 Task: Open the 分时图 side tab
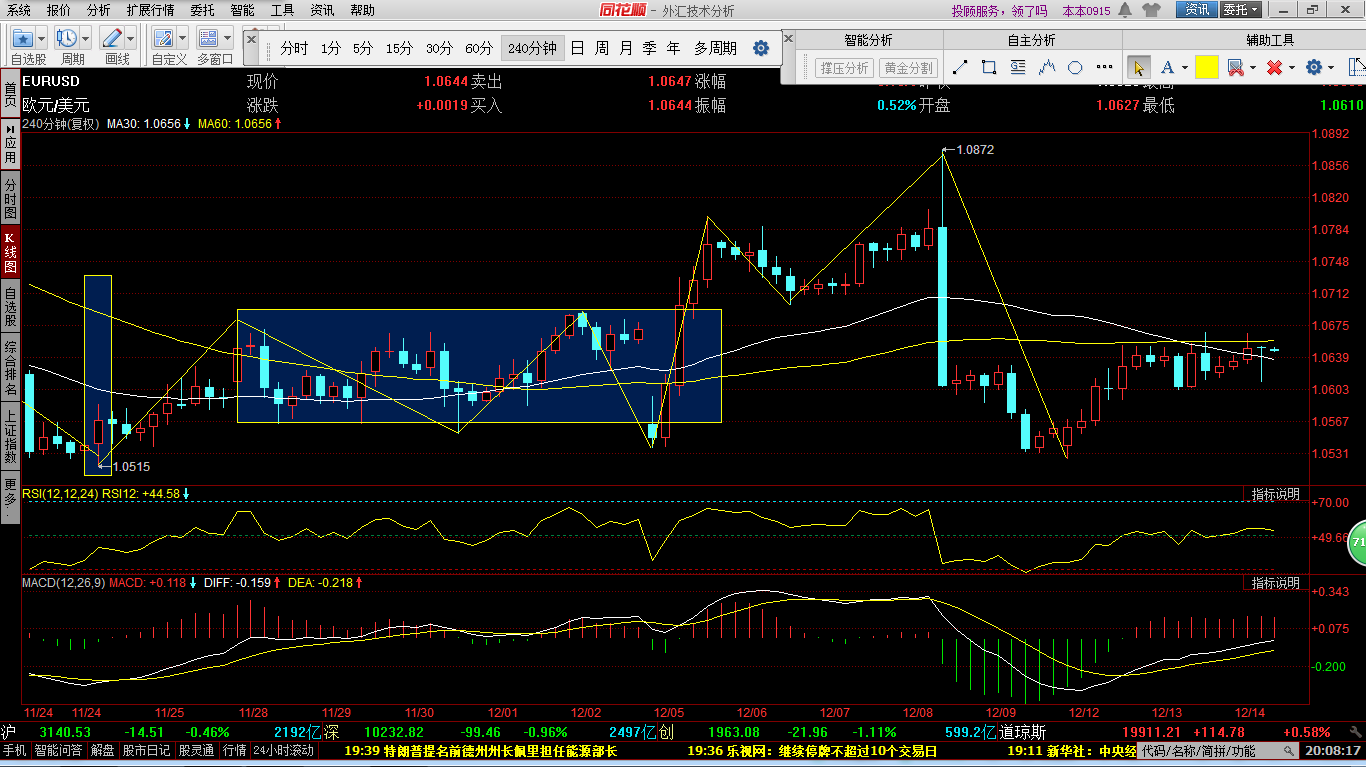(10, 199)
